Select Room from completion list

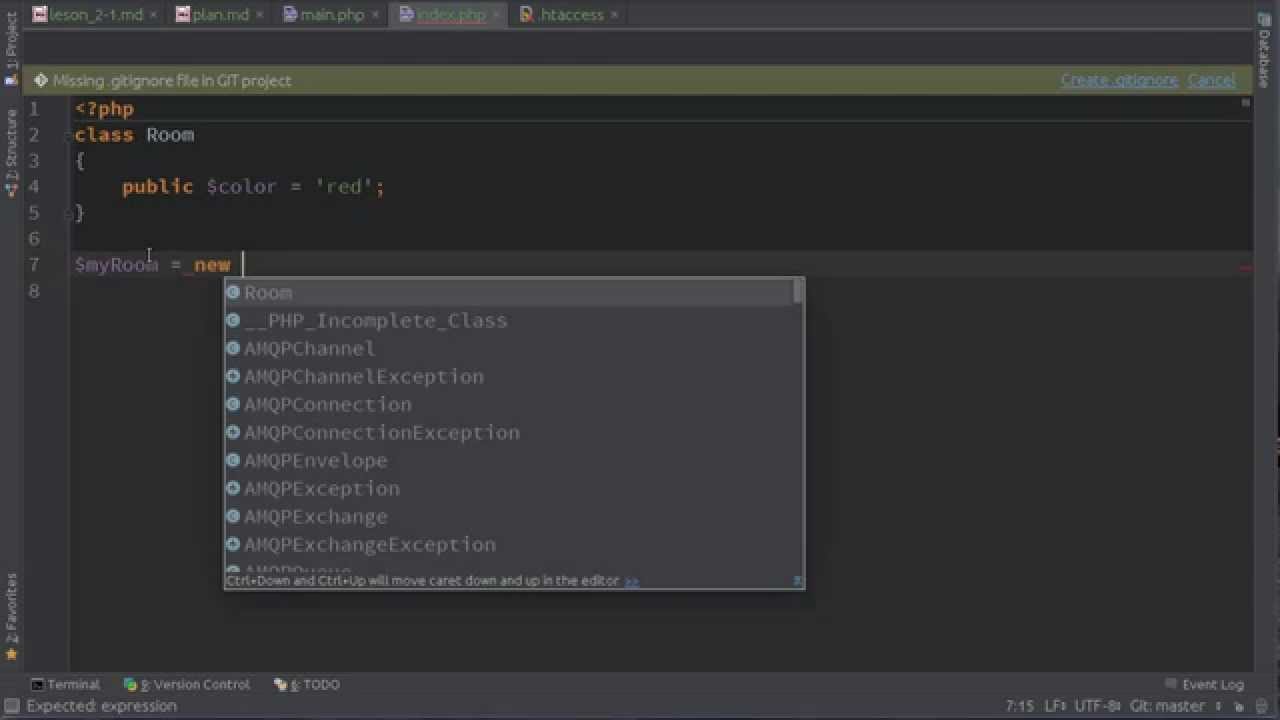[x=508, y=292]
